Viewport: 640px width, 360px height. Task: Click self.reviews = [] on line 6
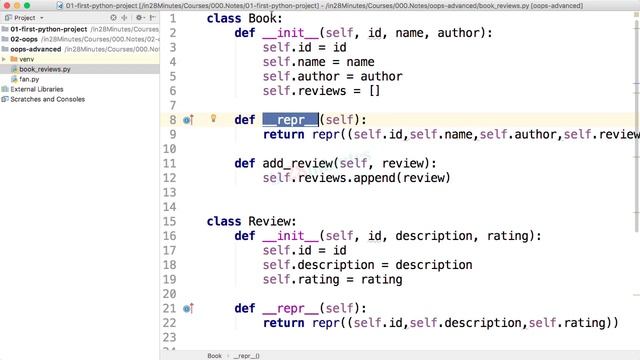click(x=321, y=91)
